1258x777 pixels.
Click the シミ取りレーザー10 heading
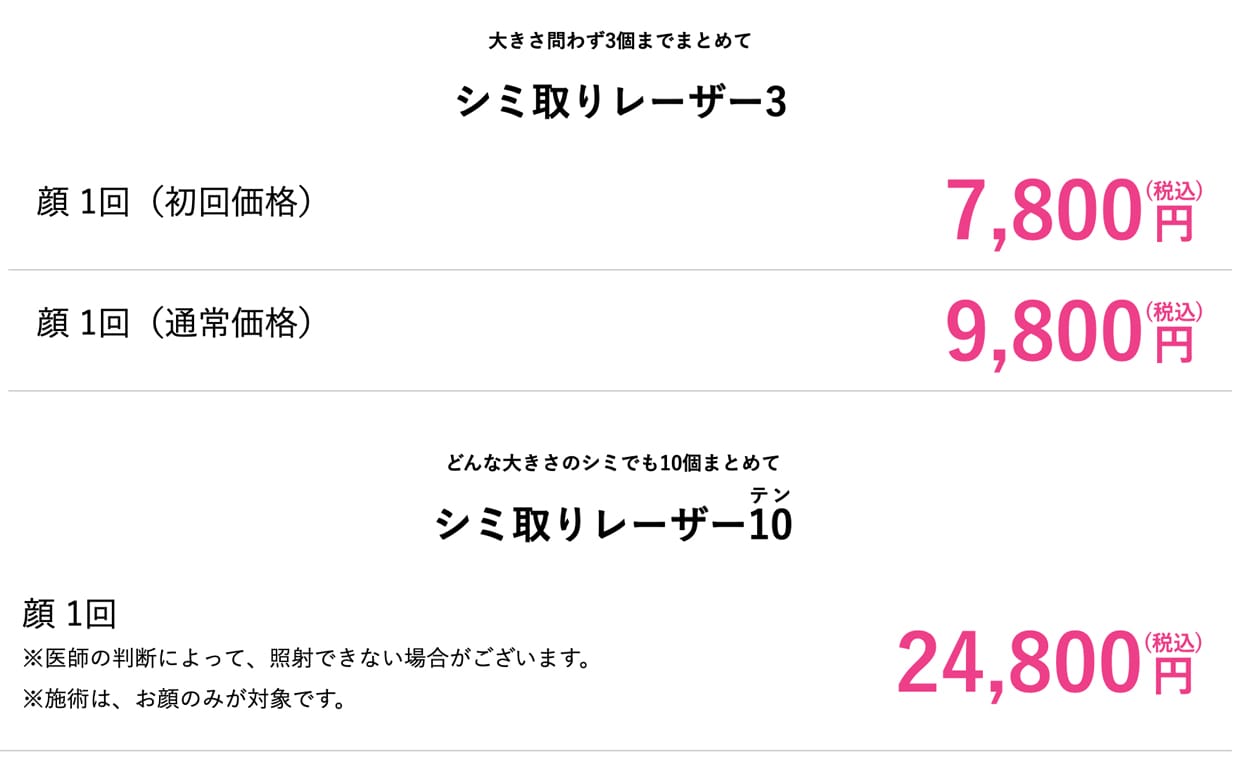click(613, 524)
